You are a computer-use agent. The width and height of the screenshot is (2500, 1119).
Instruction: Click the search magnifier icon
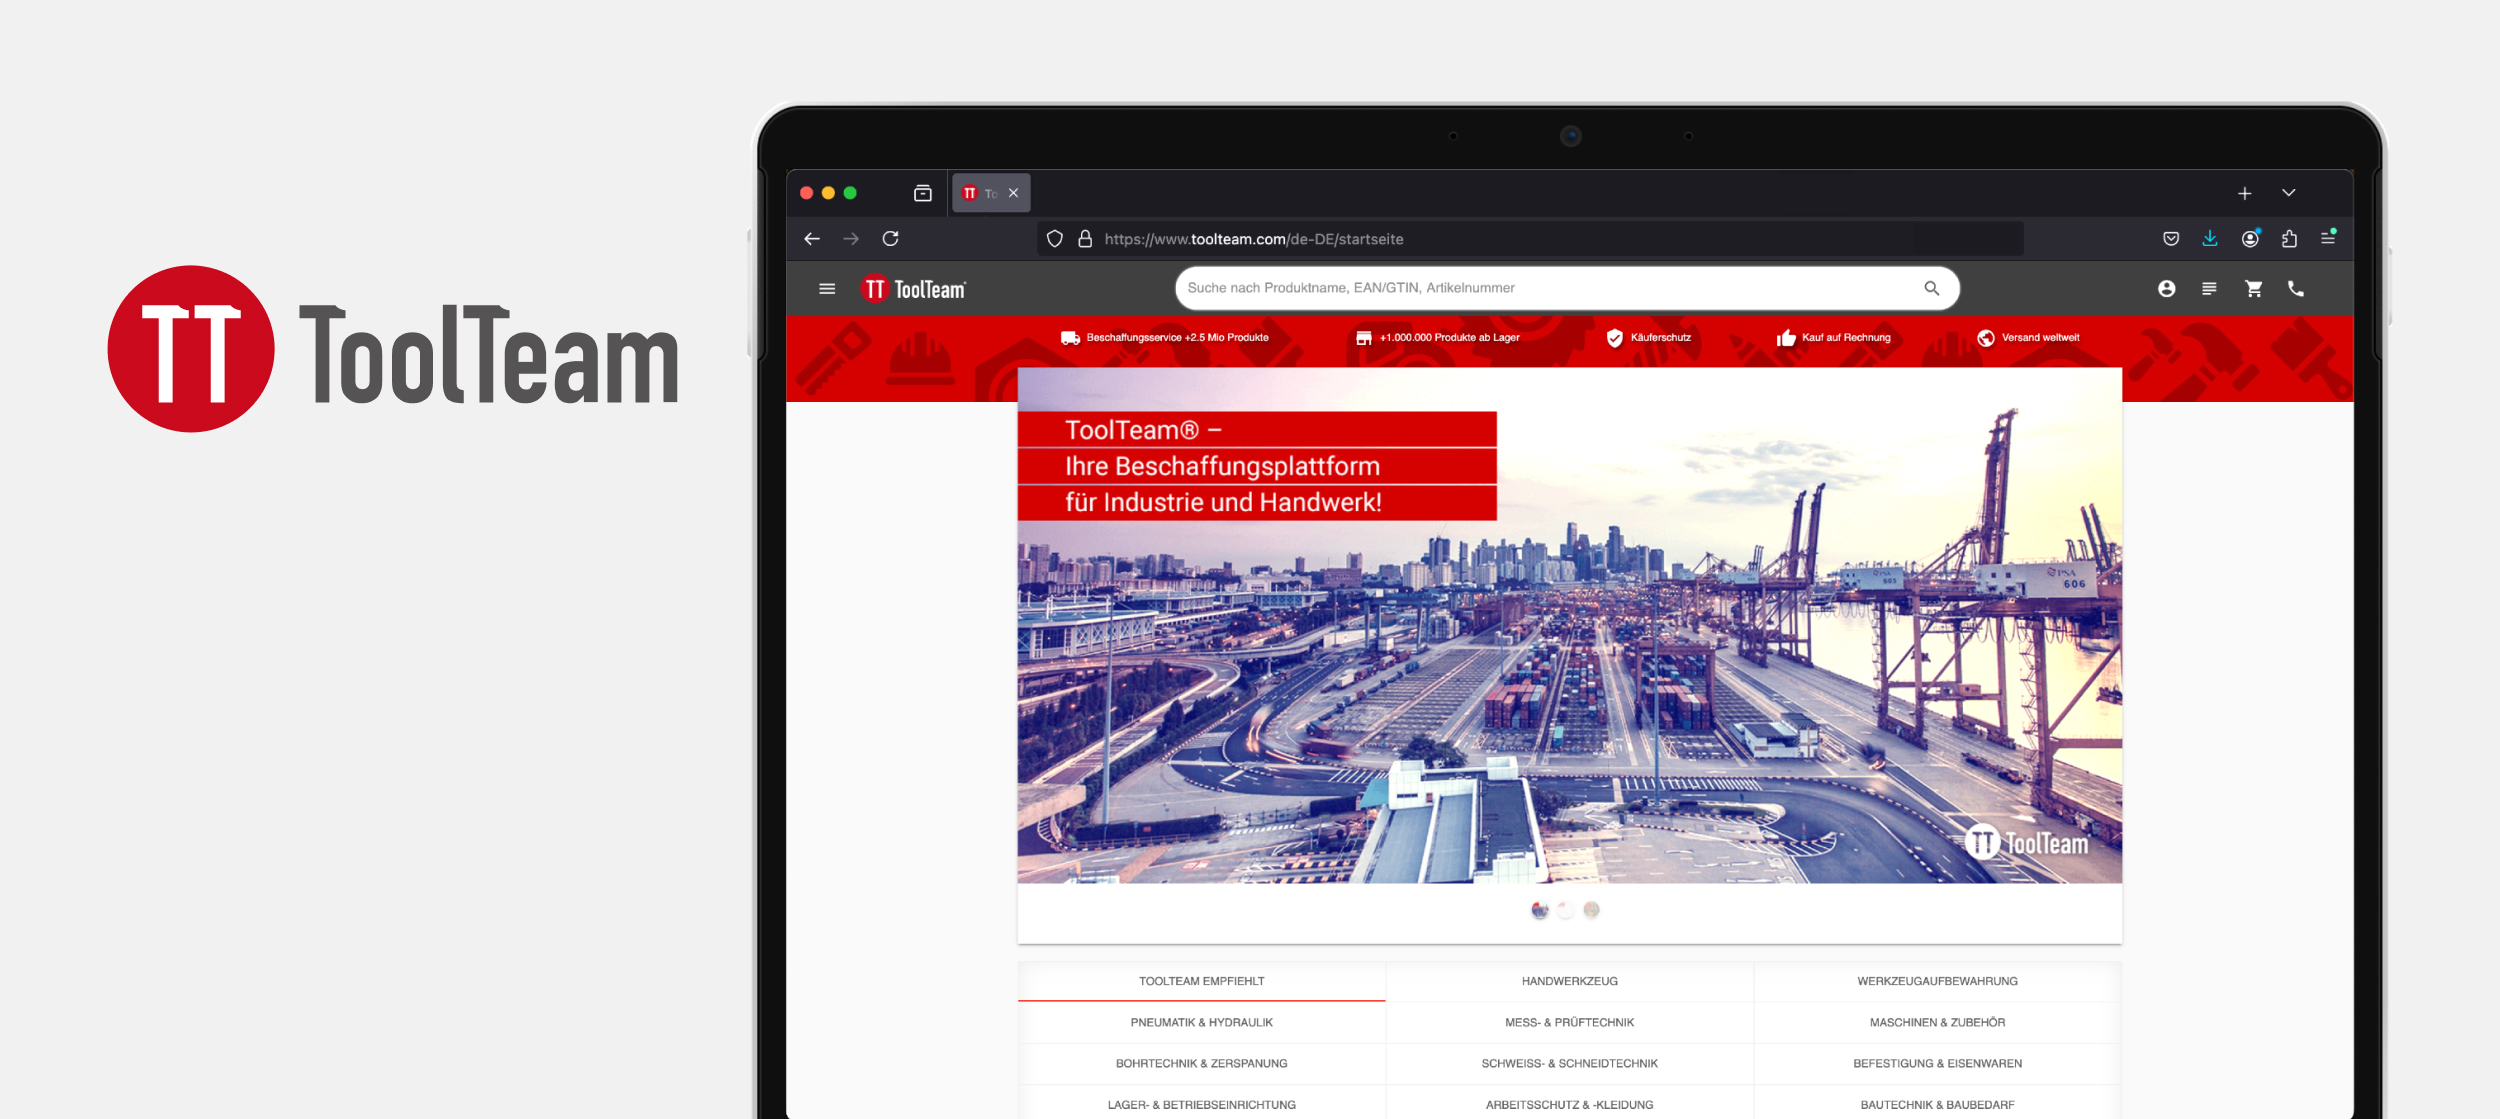pos(1931,288)
